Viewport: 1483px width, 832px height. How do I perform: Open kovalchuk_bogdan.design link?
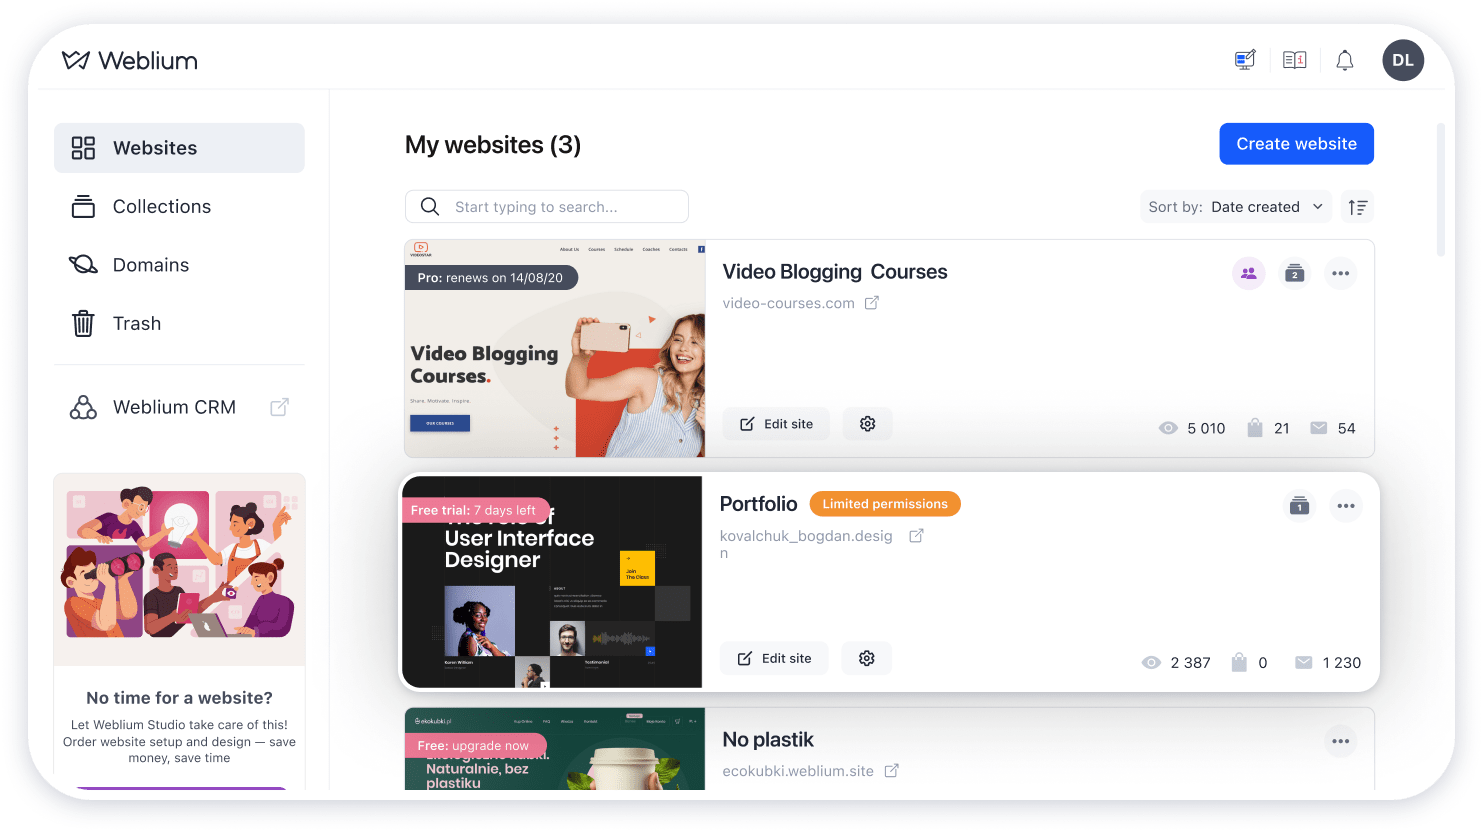[806, 543]
